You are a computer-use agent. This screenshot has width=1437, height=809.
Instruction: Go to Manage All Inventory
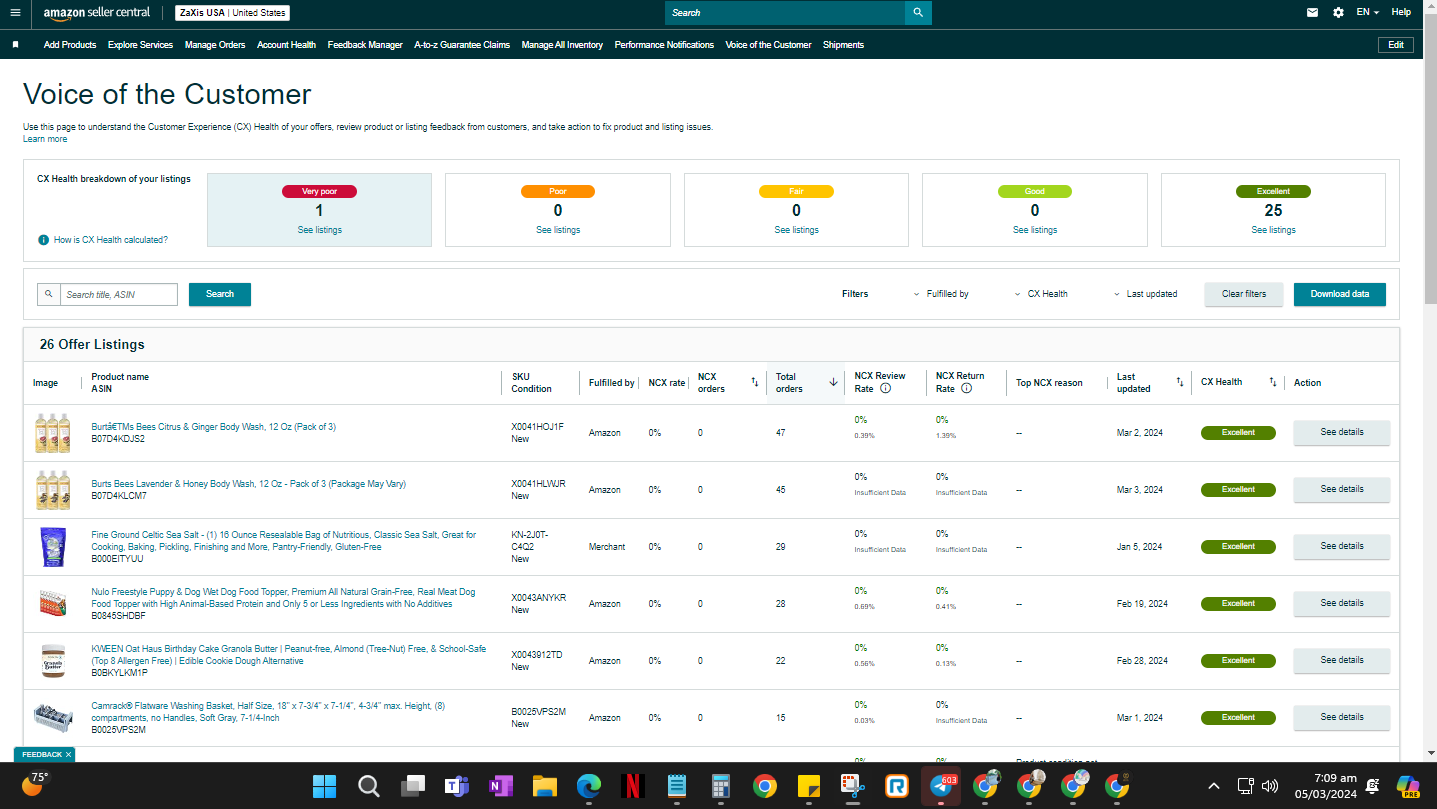pos(562,45)
